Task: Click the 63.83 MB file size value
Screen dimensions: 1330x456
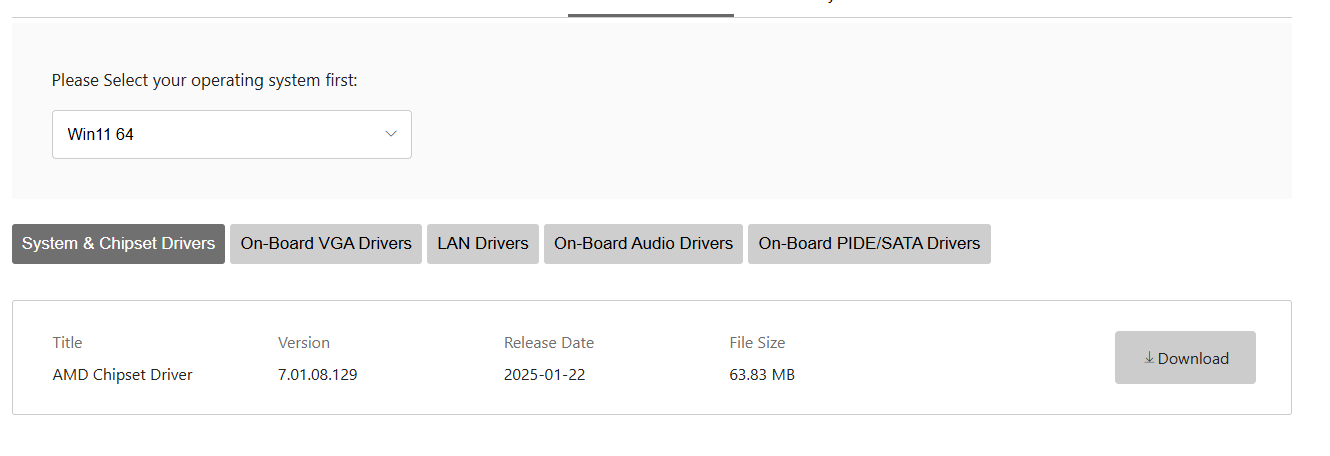Action: (762, 375)
